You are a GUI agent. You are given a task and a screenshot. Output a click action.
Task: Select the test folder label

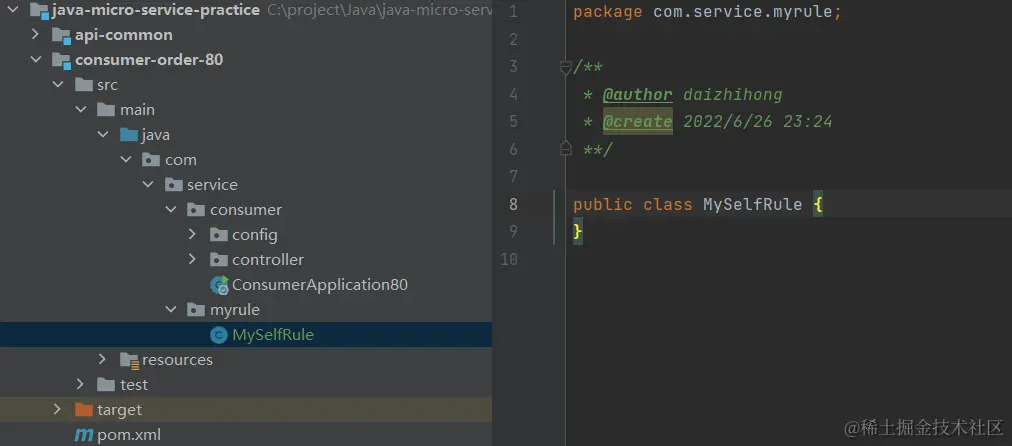tap(134, 385)
